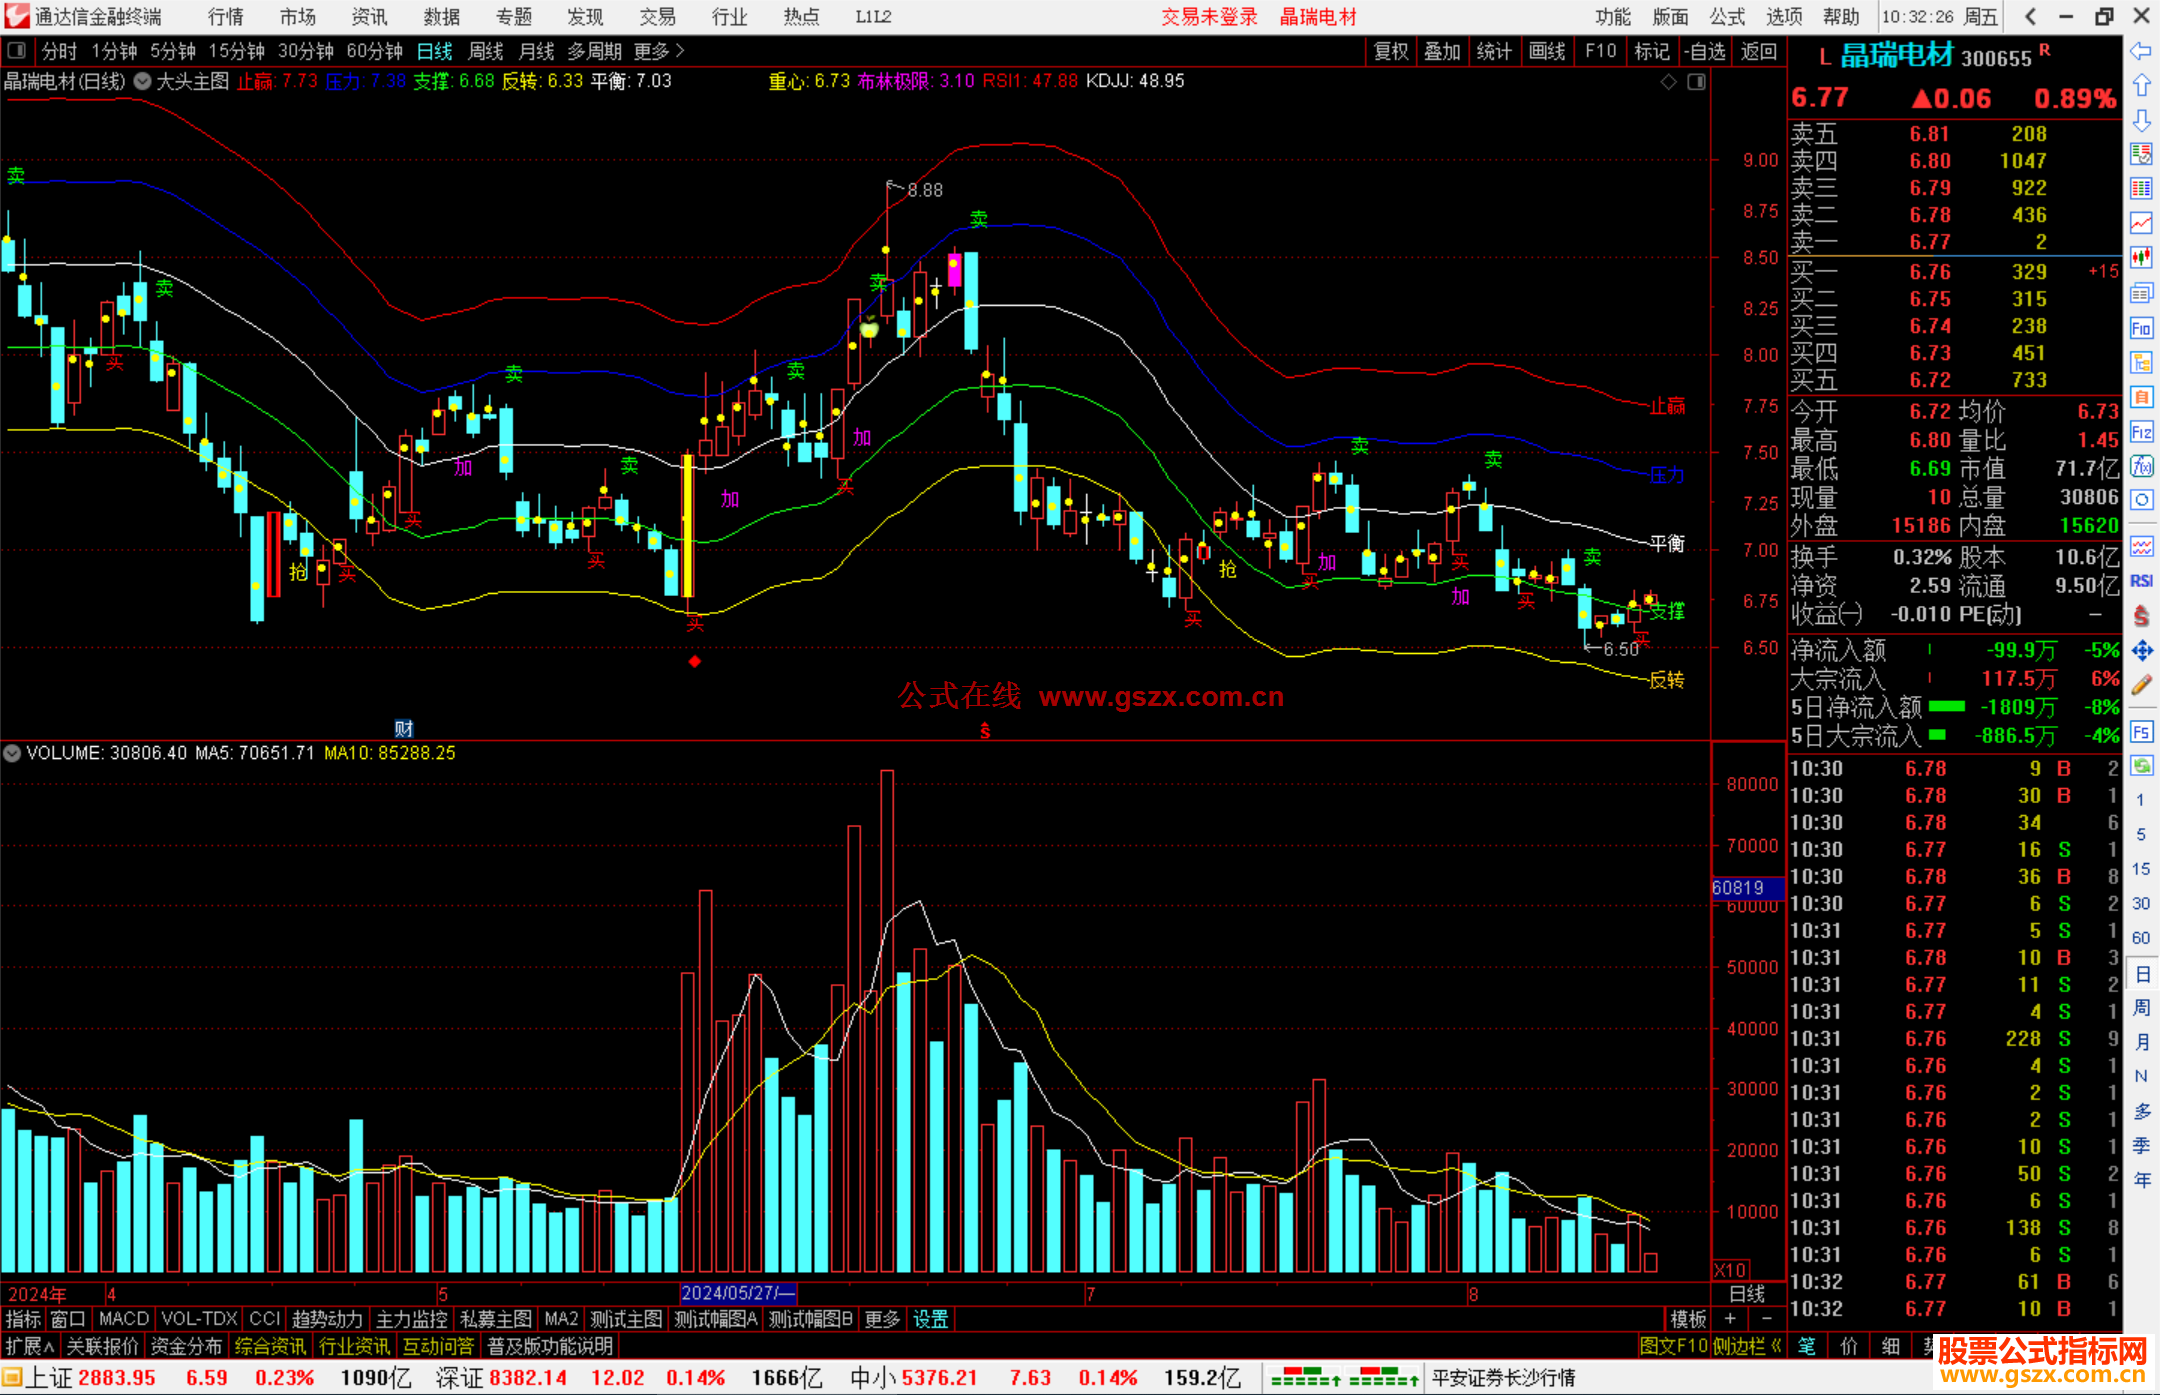Image resolution: width=2160 pixels, height=1395 pixels.
Task: Collapse the 侧边栏 sidebar panel
Action: [x=1748, y=1346]
